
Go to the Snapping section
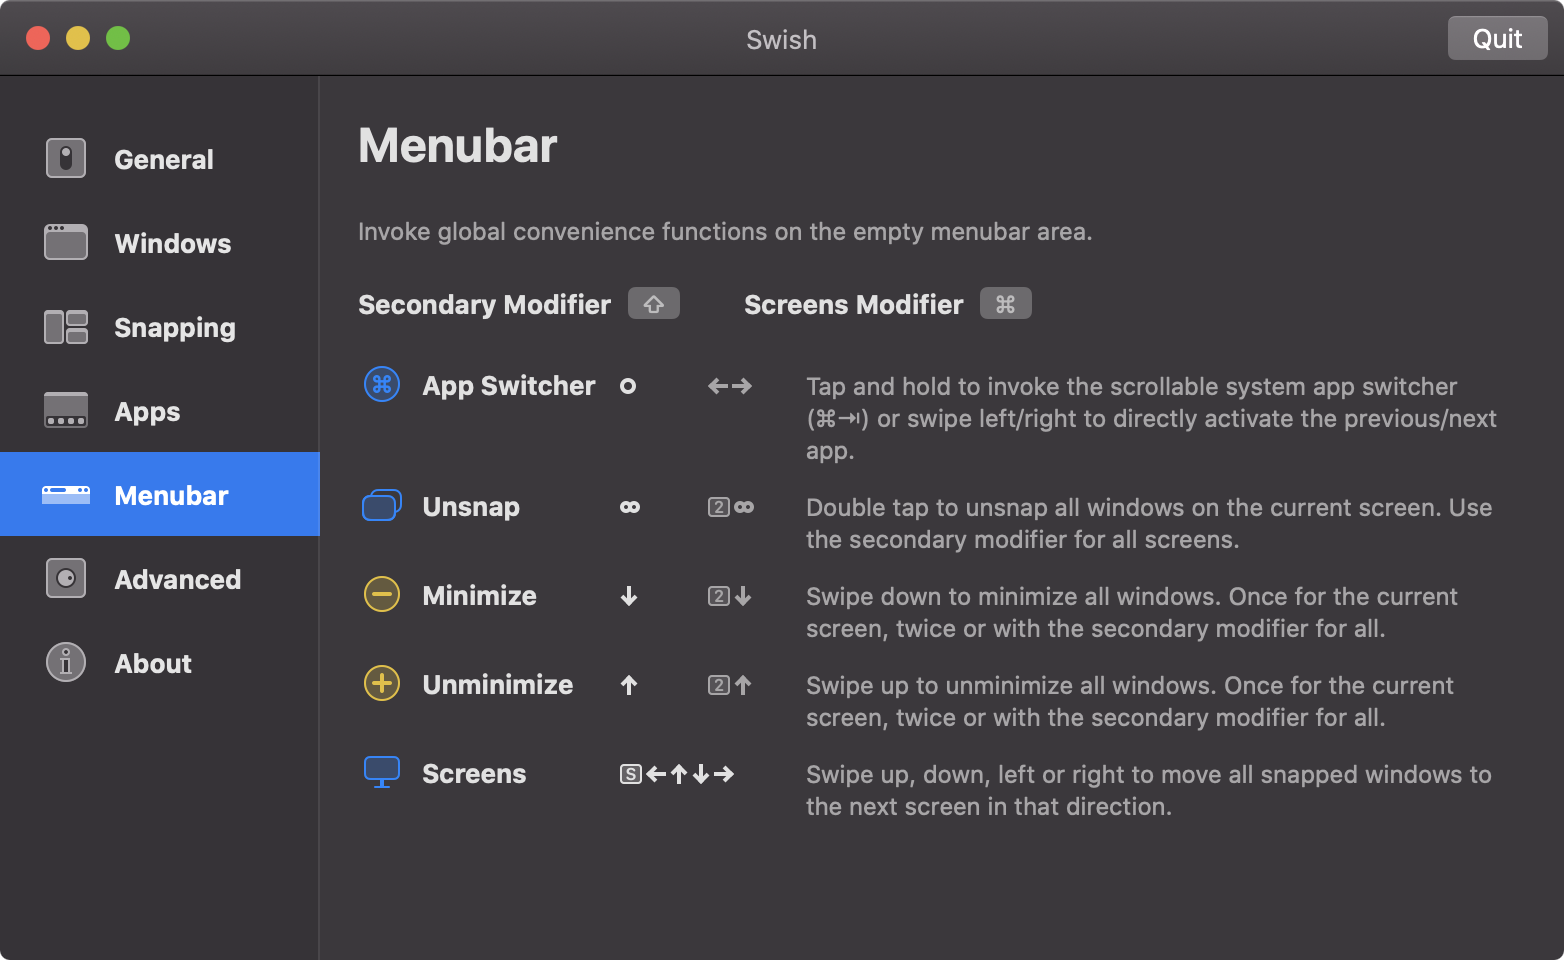(x=160, y=327)
